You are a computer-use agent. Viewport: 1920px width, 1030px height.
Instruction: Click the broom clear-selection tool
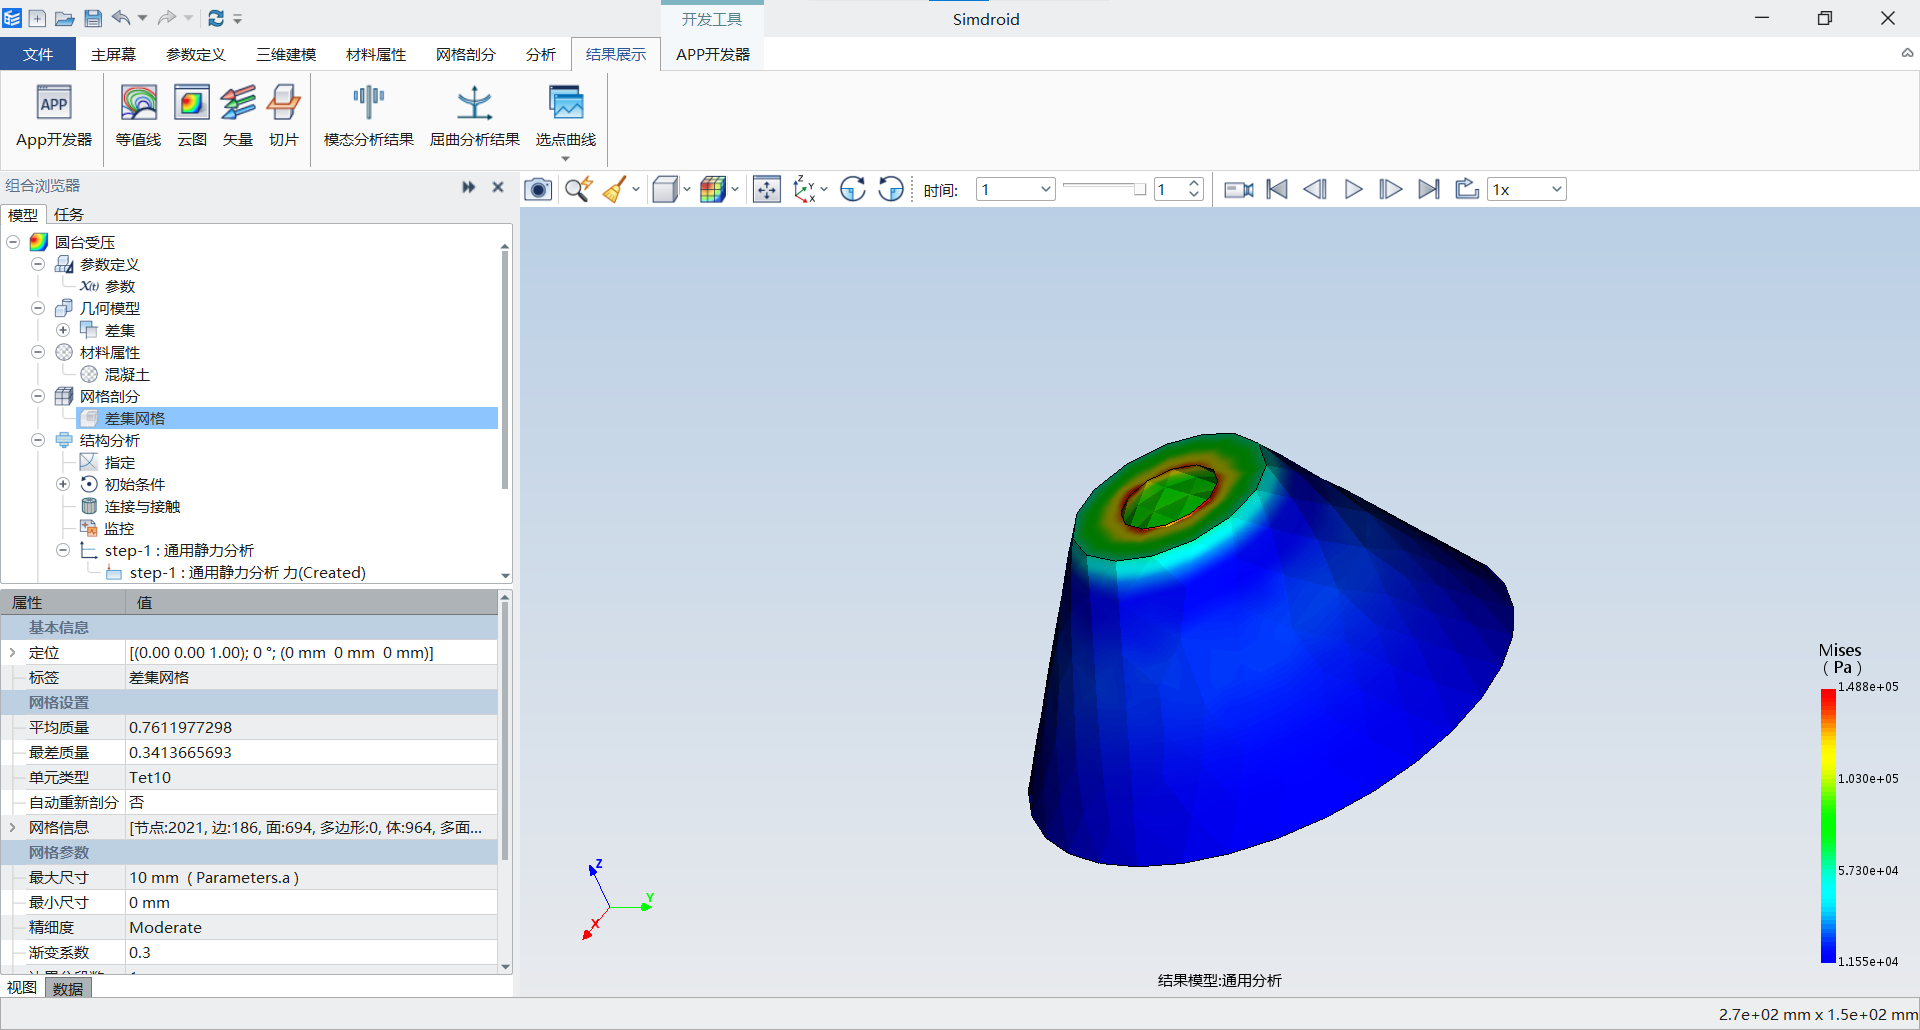click(615, 189)
